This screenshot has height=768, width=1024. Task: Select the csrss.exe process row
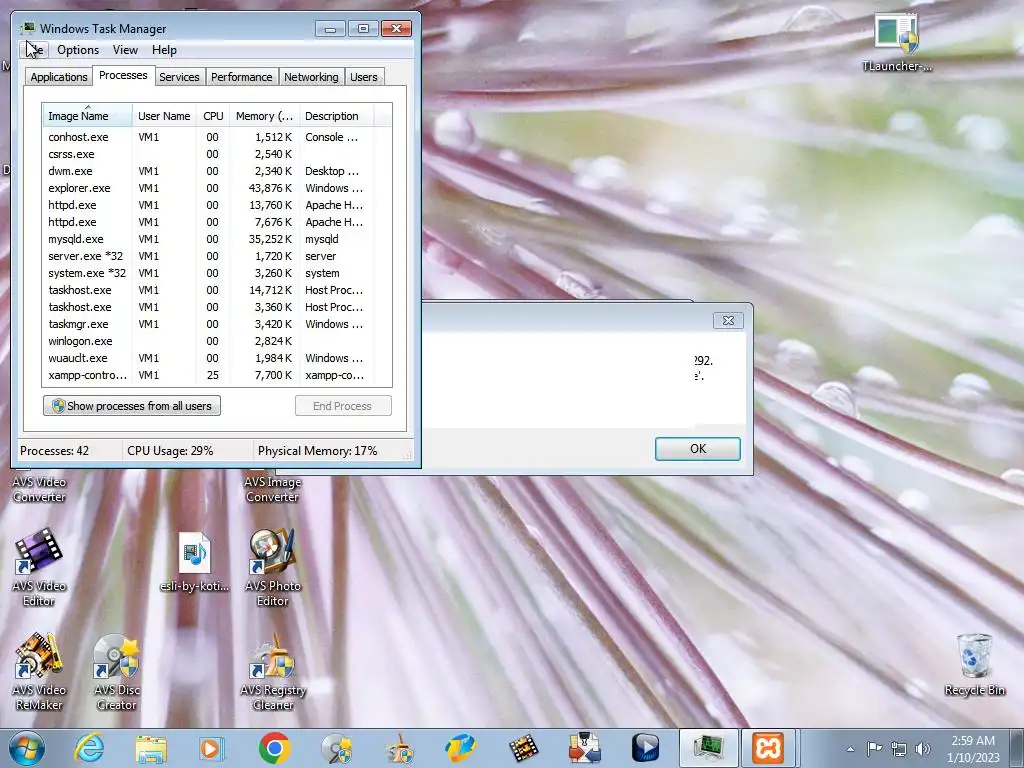(217, 154)
